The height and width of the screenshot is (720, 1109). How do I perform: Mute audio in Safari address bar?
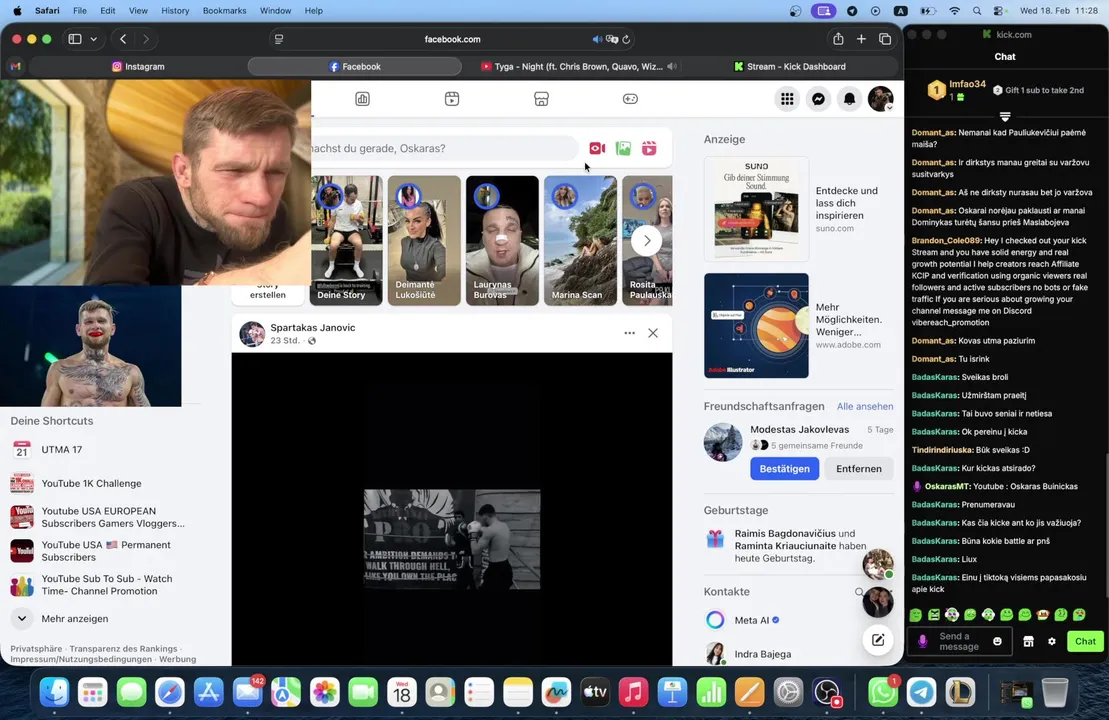[x=597, y=40]
